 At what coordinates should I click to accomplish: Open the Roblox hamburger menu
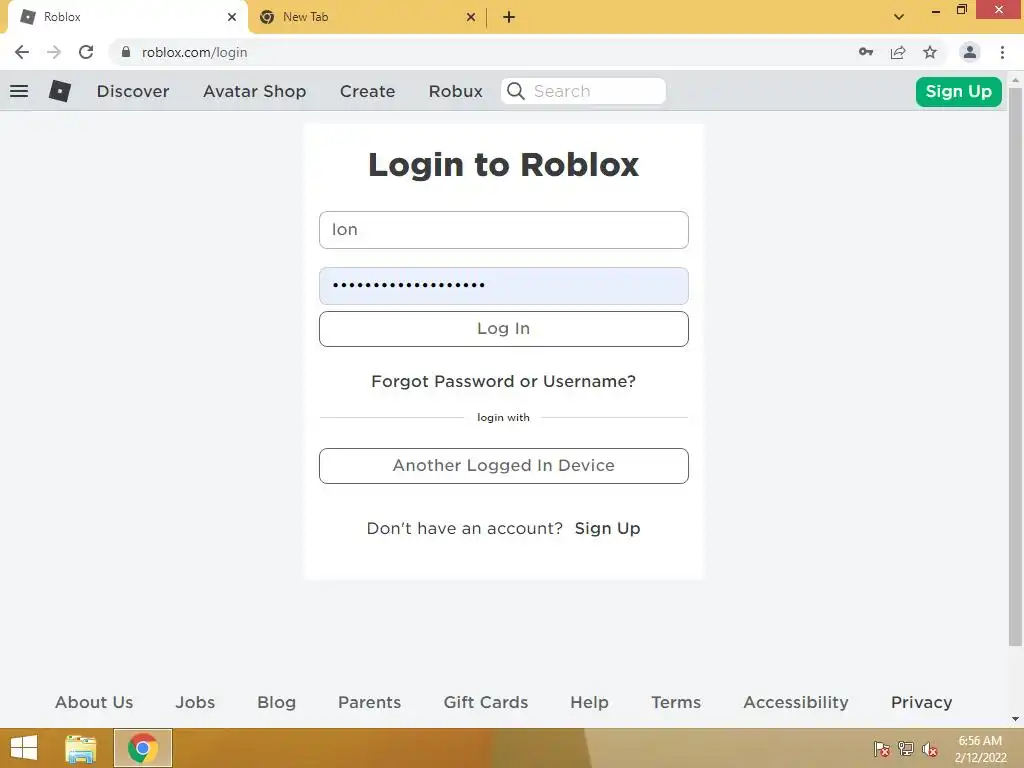pos(19,91)
